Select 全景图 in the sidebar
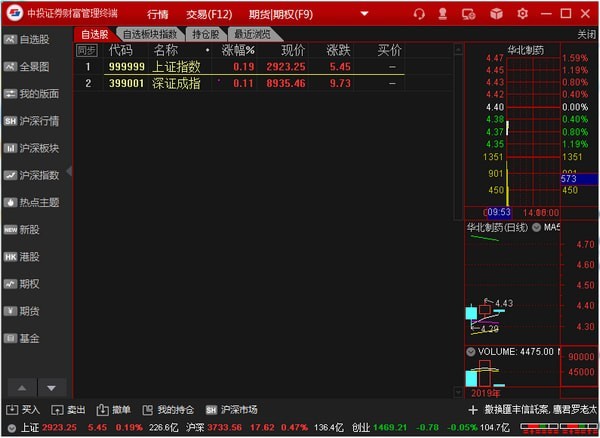 point(27,67)
